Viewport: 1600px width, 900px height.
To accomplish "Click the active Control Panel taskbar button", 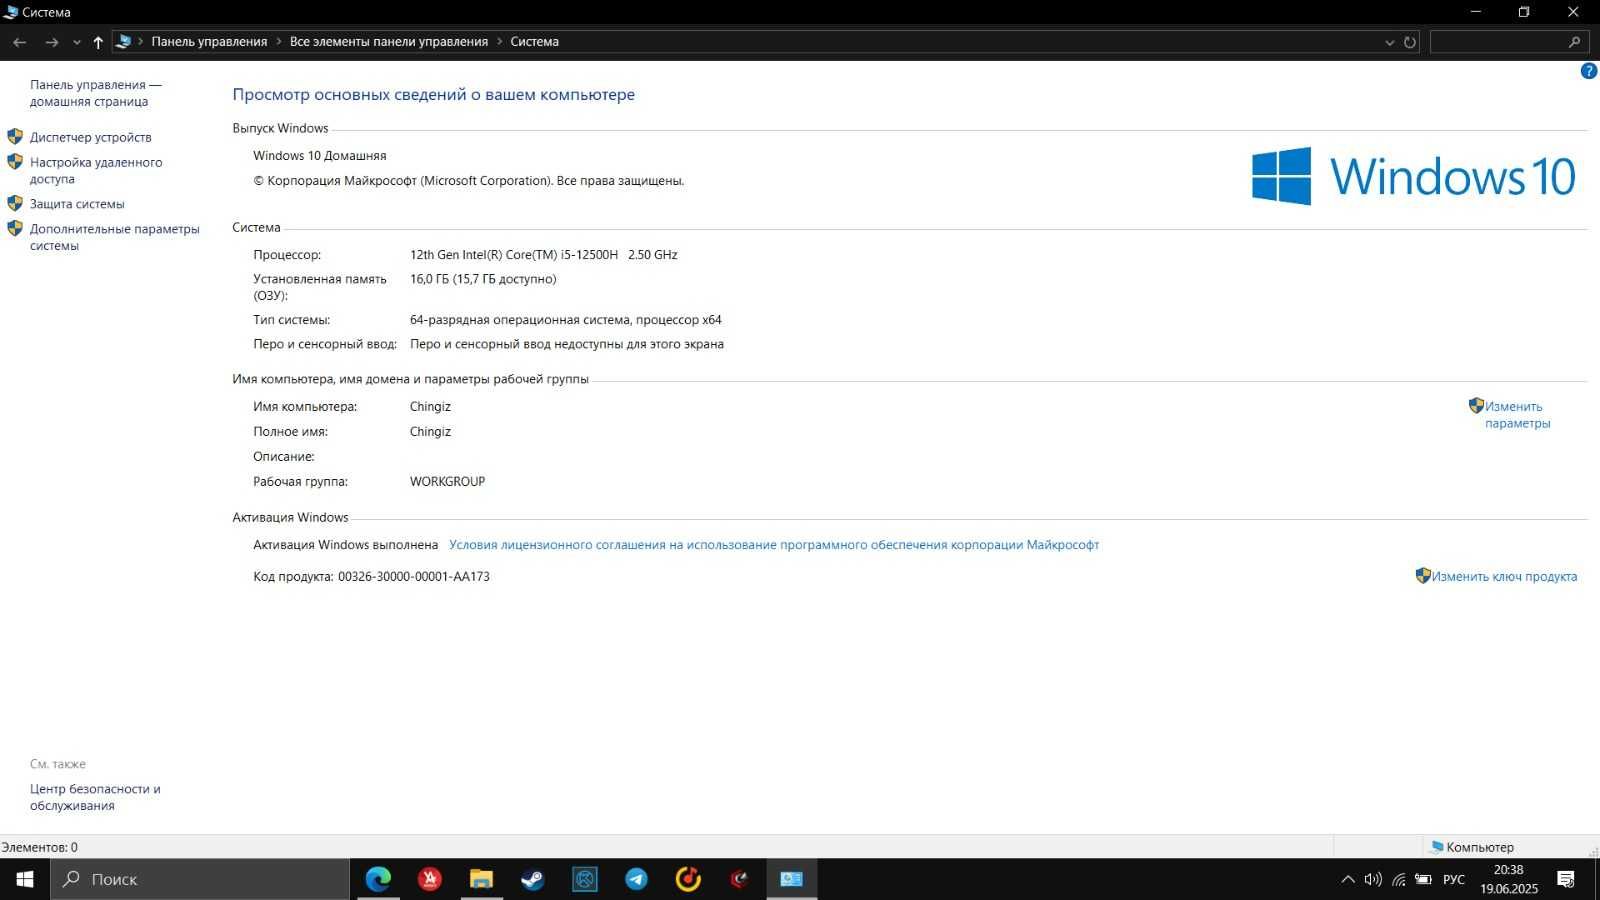I will (792, 879).
